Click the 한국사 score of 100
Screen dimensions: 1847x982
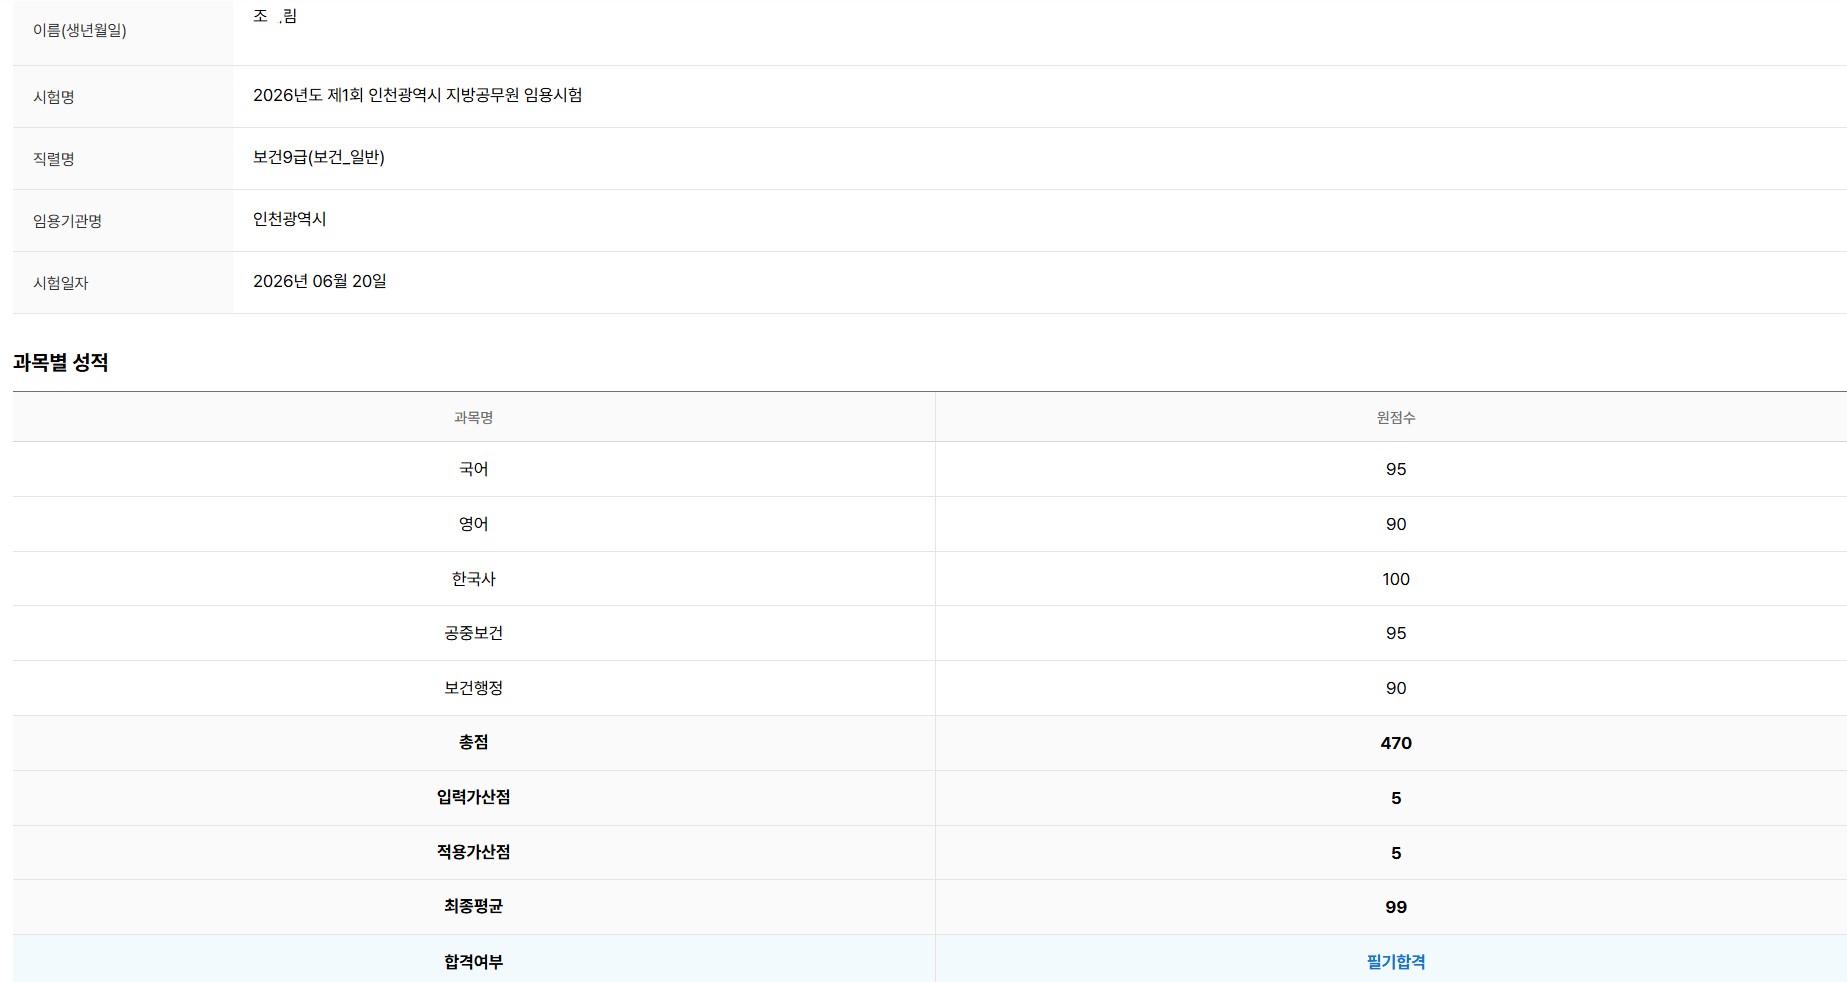pos(1395,579)
